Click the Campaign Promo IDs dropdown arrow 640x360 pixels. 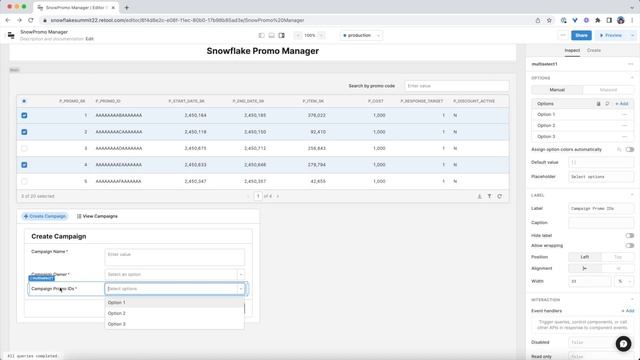pos(241,289)
